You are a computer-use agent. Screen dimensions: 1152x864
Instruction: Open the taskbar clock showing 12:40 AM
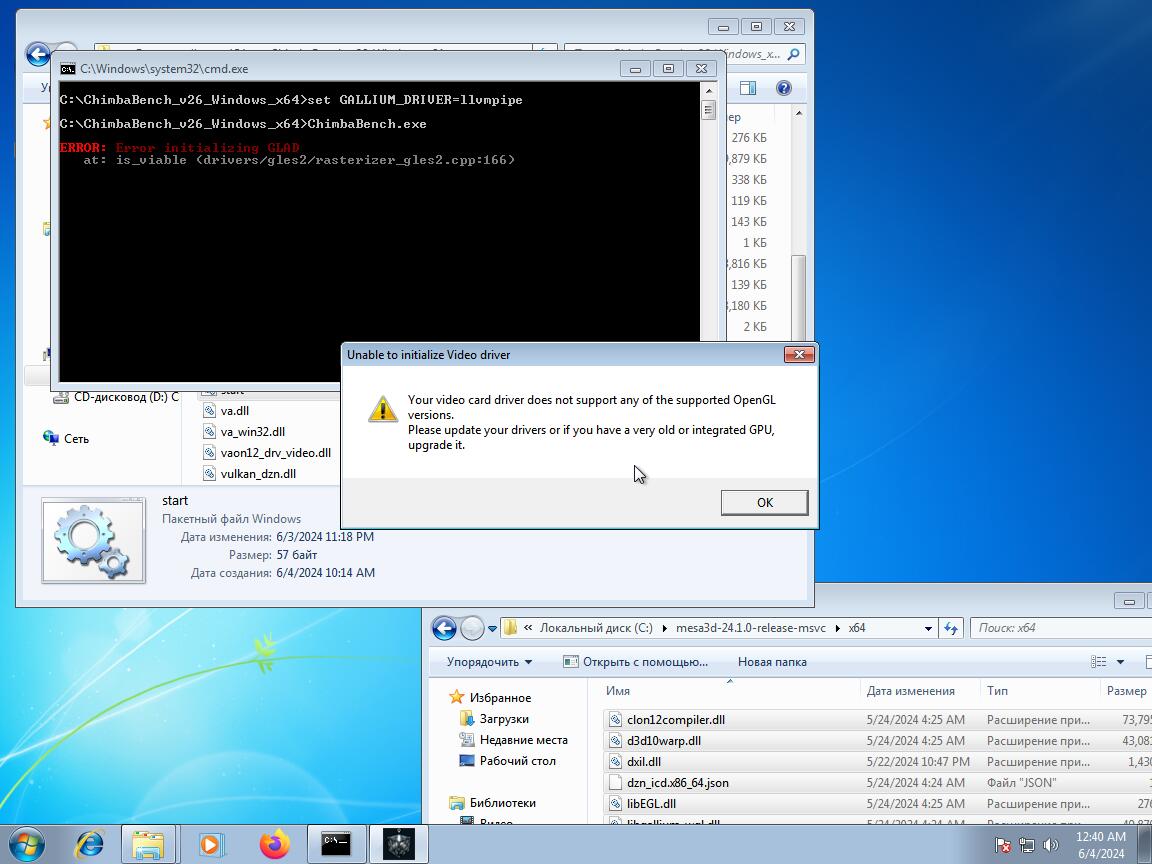pos(1101,845)
